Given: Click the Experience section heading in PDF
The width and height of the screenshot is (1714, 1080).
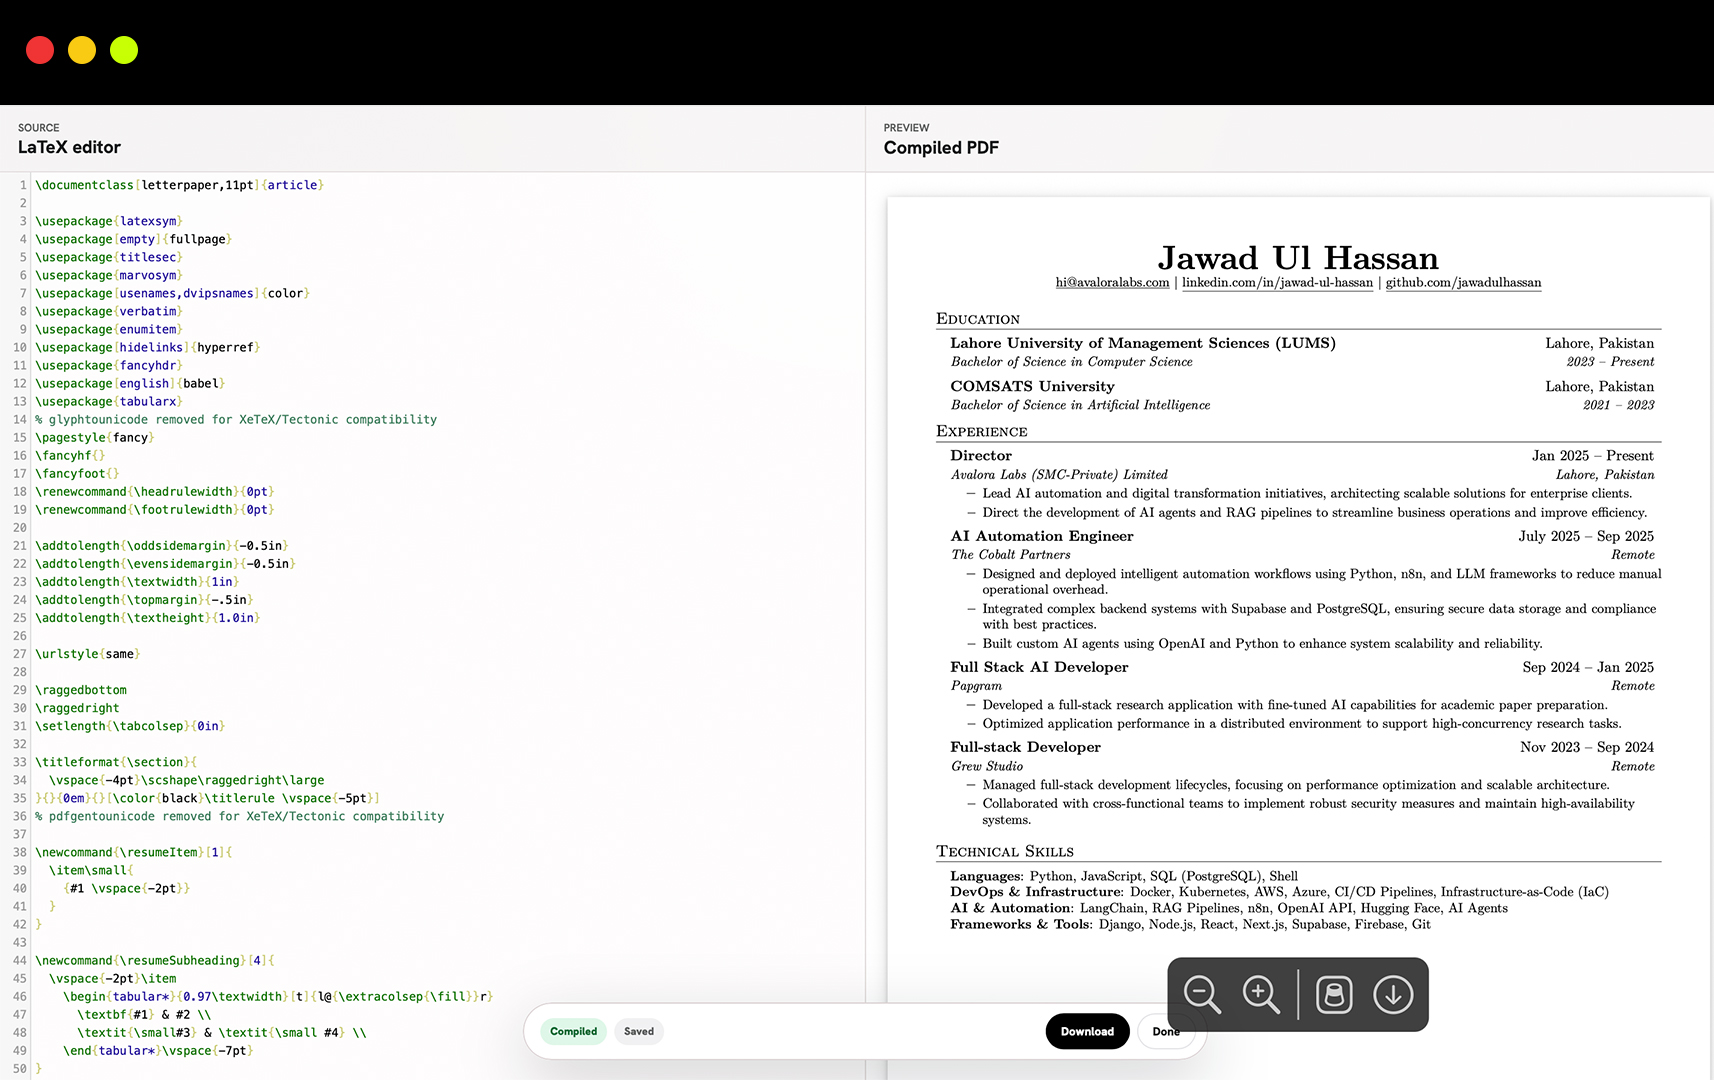Looking at the screenshot, I should pyautogui.click(x=982, y=431).
